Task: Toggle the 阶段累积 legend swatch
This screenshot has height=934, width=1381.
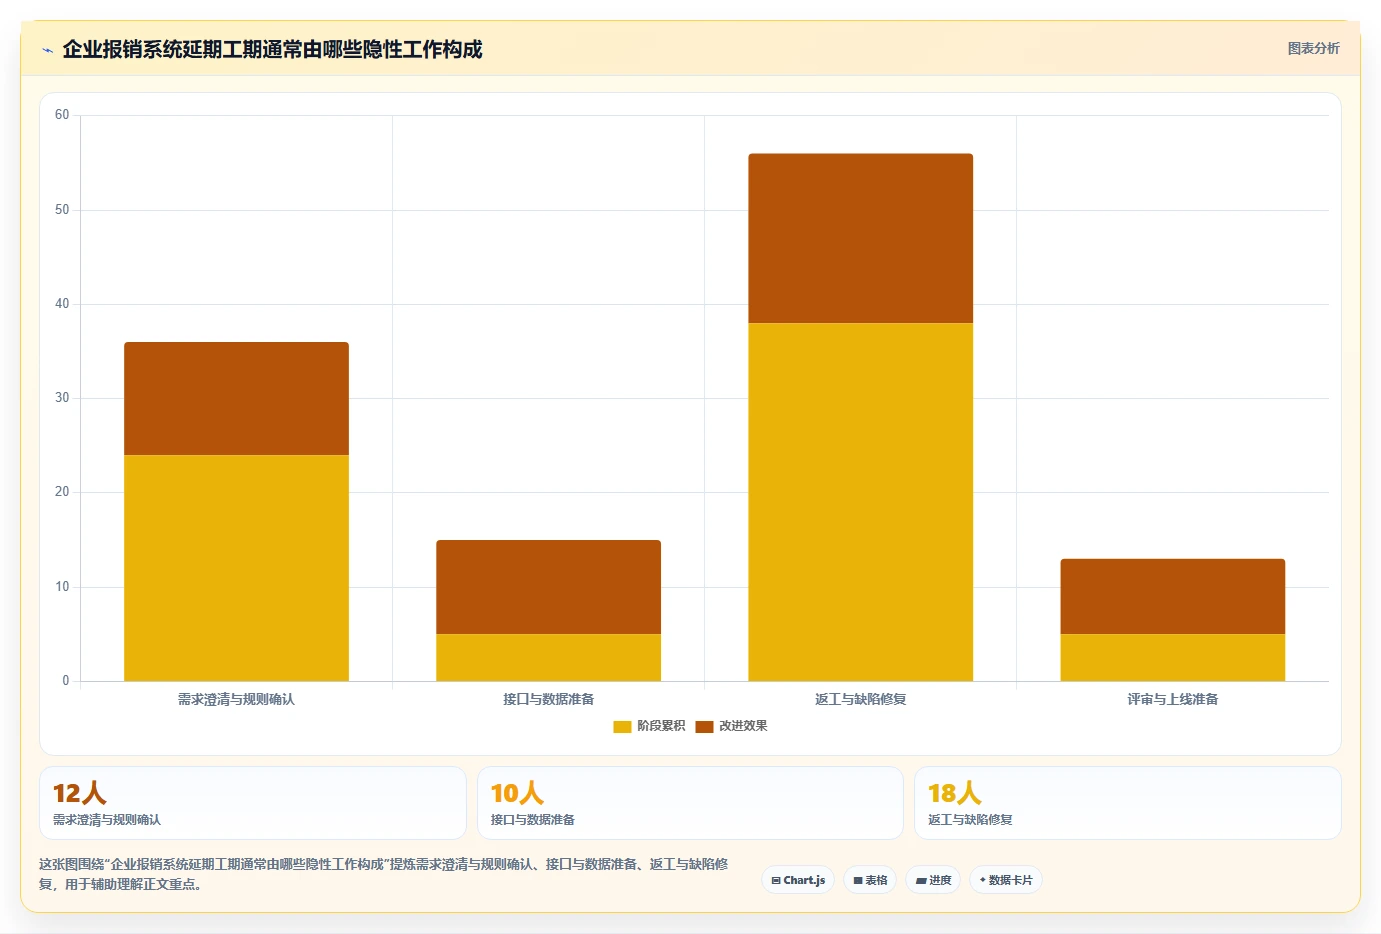Action: 622,726
